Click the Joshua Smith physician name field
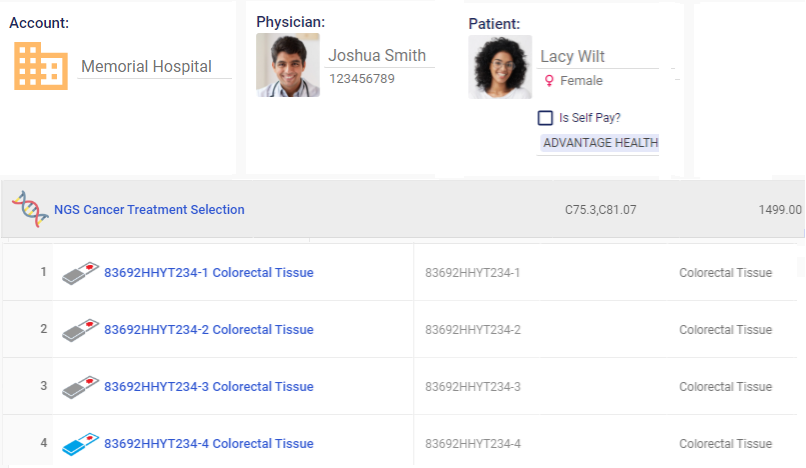The image size is (806, 468). click(x=379, y=56)
